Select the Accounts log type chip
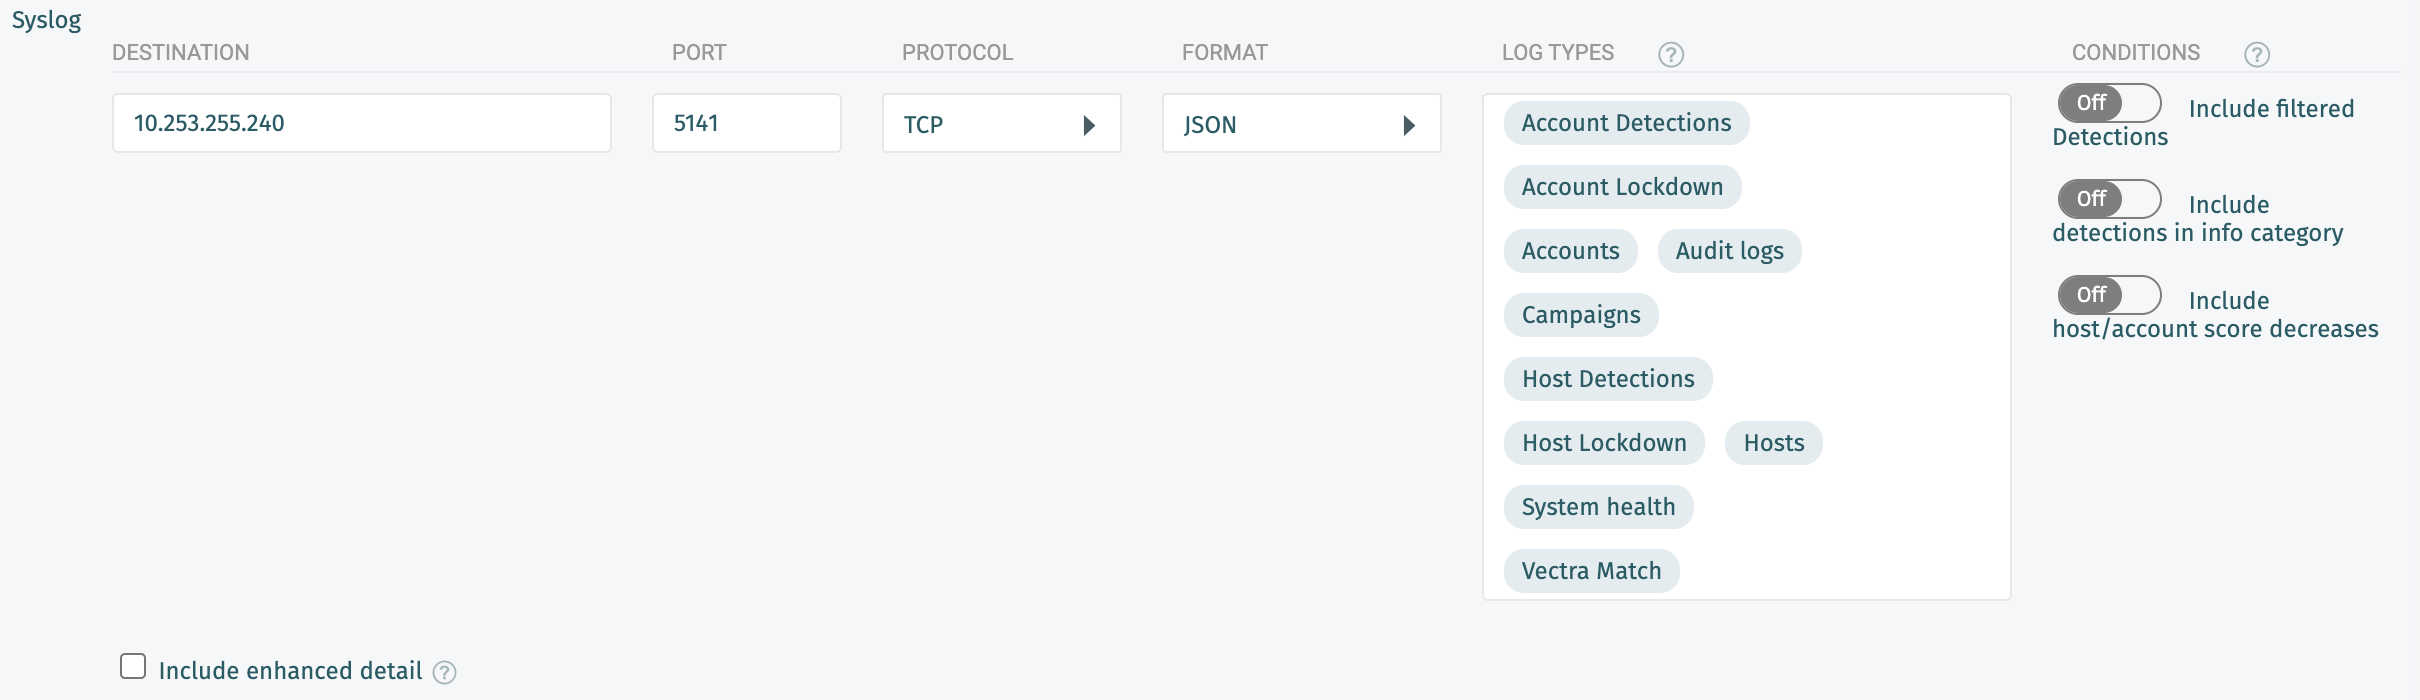Screen dimensions: 2420x700 pyautogui.click(x=1569, y=251)
